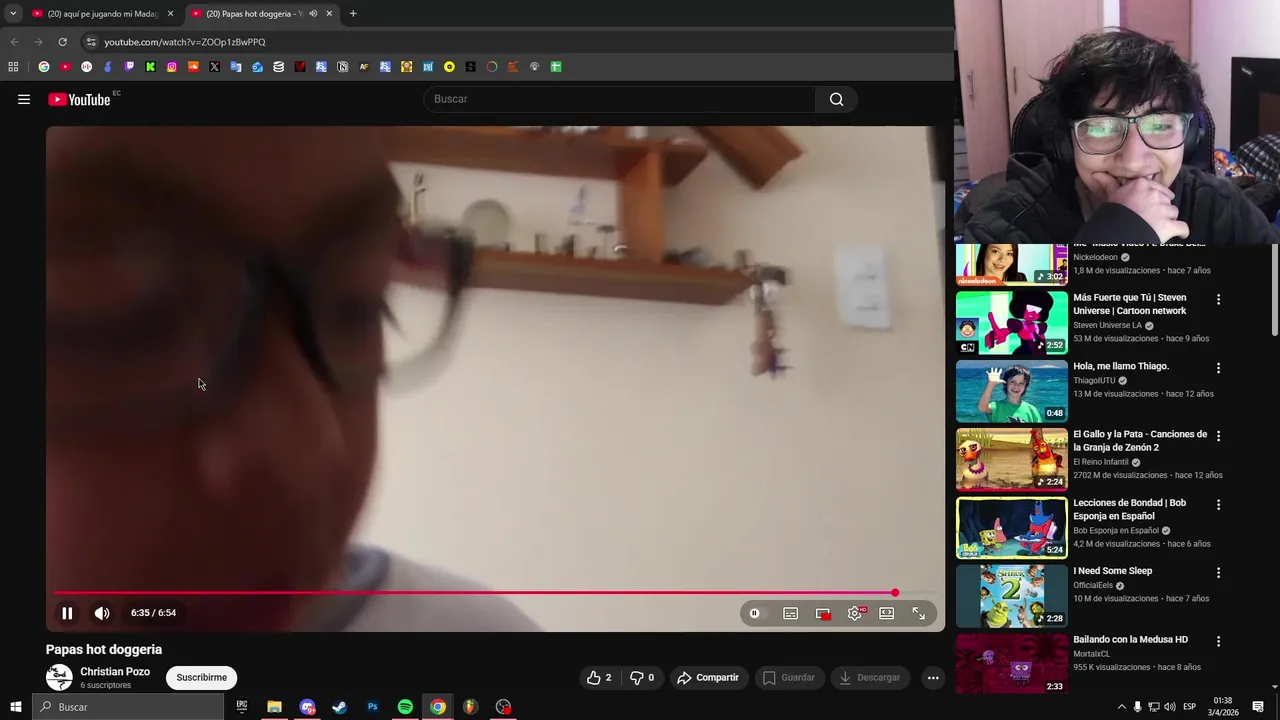This screenshot has width=1280, height=720.
Task: Click the Guardar save button
Action: click(x=788, y=678)
